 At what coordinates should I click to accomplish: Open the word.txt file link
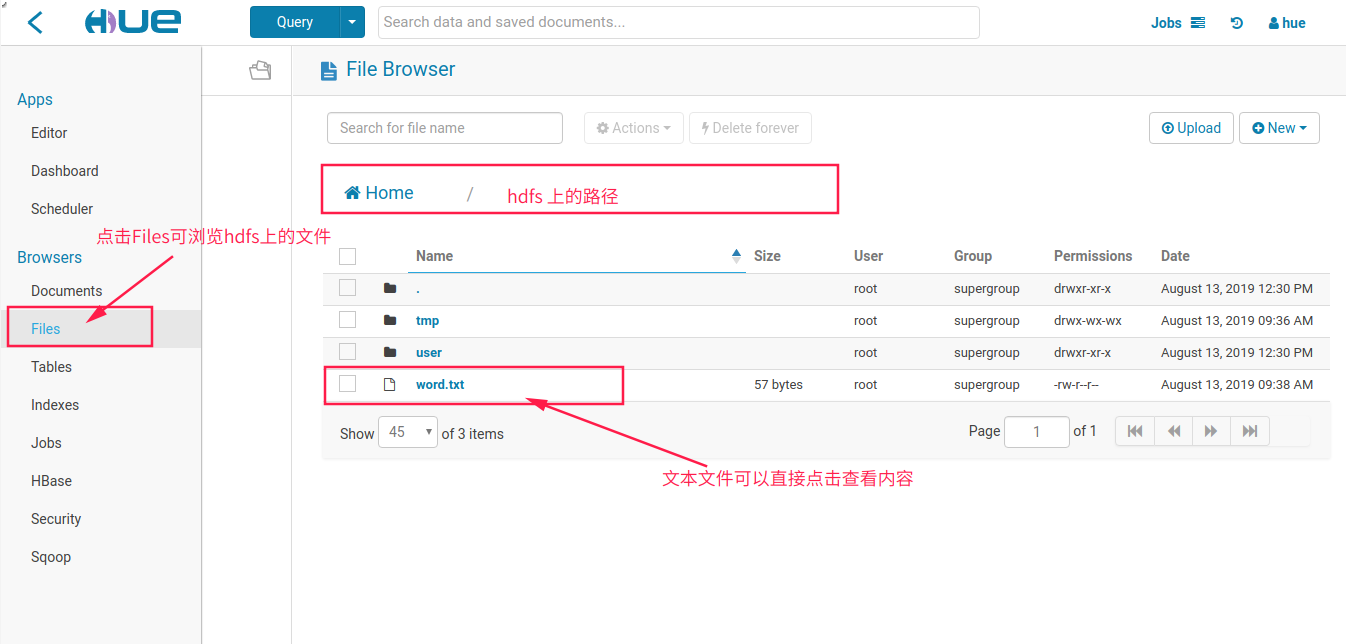[x=440, y=385]
